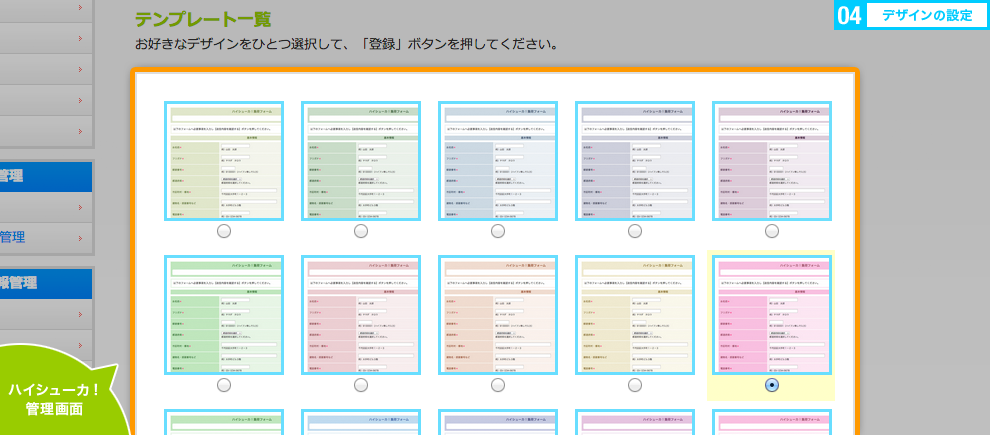Image resolution: width=990 pixels, height=435 pixels.
Task: Select radio button under gray-purple template
Action: click(635, 231)
